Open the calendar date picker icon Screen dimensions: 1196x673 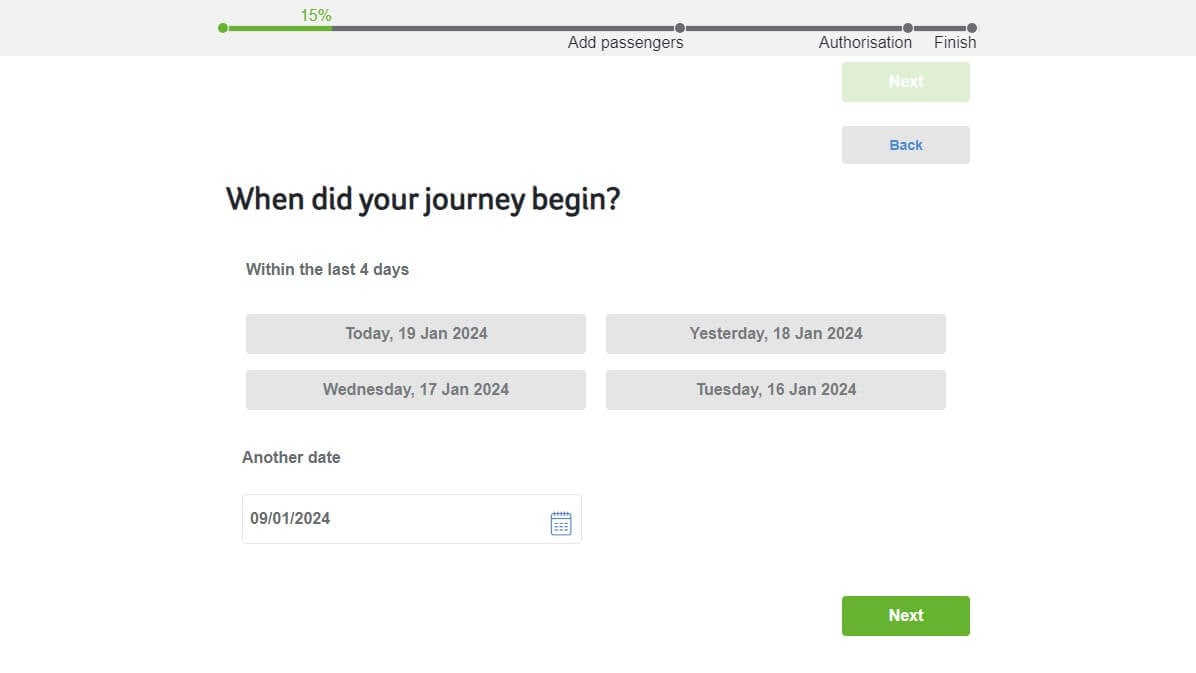(x=561, y=523)
